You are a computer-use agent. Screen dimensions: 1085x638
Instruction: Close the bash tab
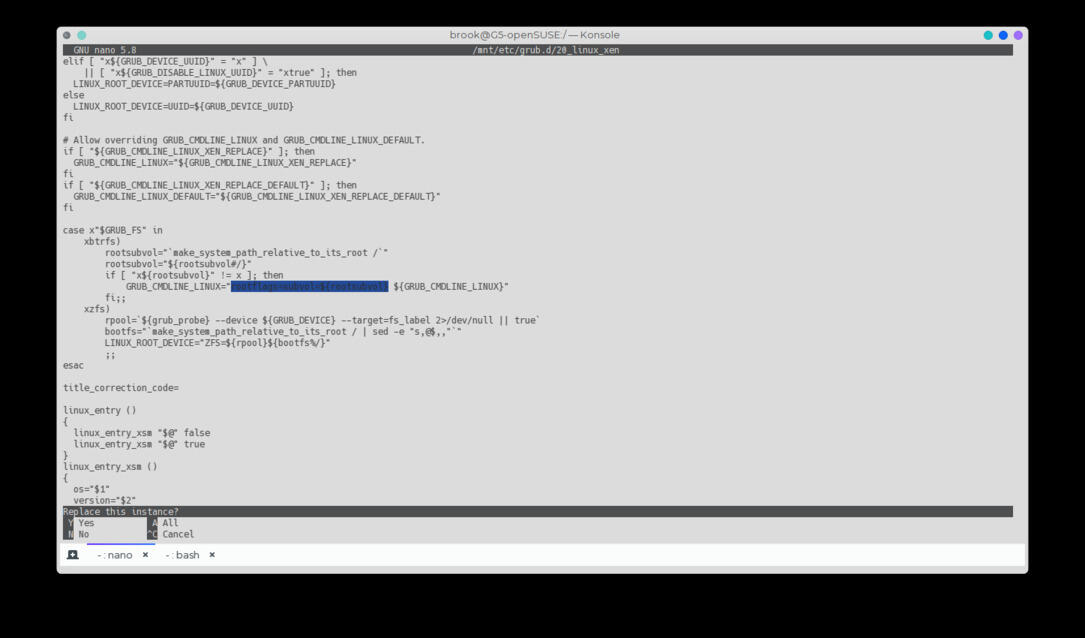[212, 555]
